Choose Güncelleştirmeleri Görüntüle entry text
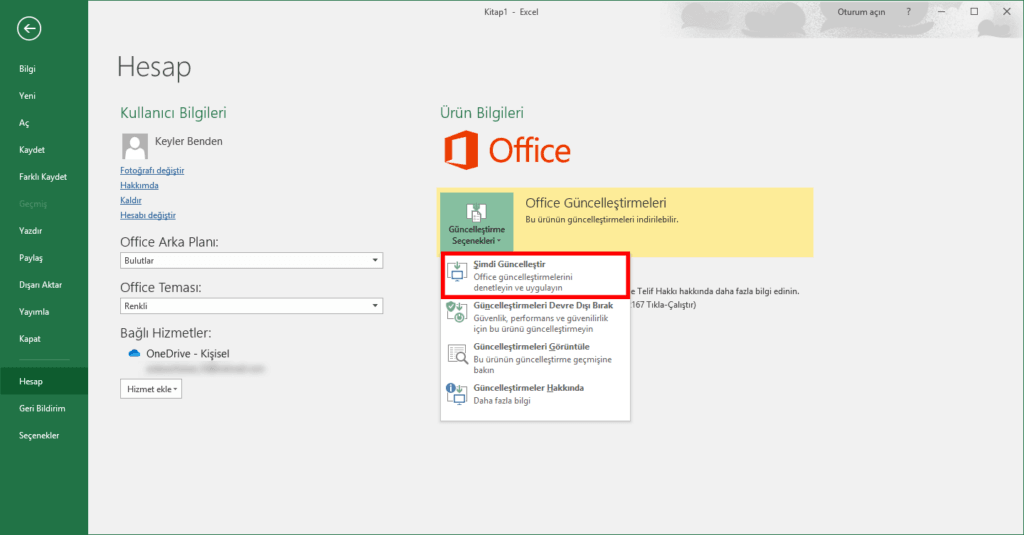Screen dimensions: 1024x535 pos(532,347)
